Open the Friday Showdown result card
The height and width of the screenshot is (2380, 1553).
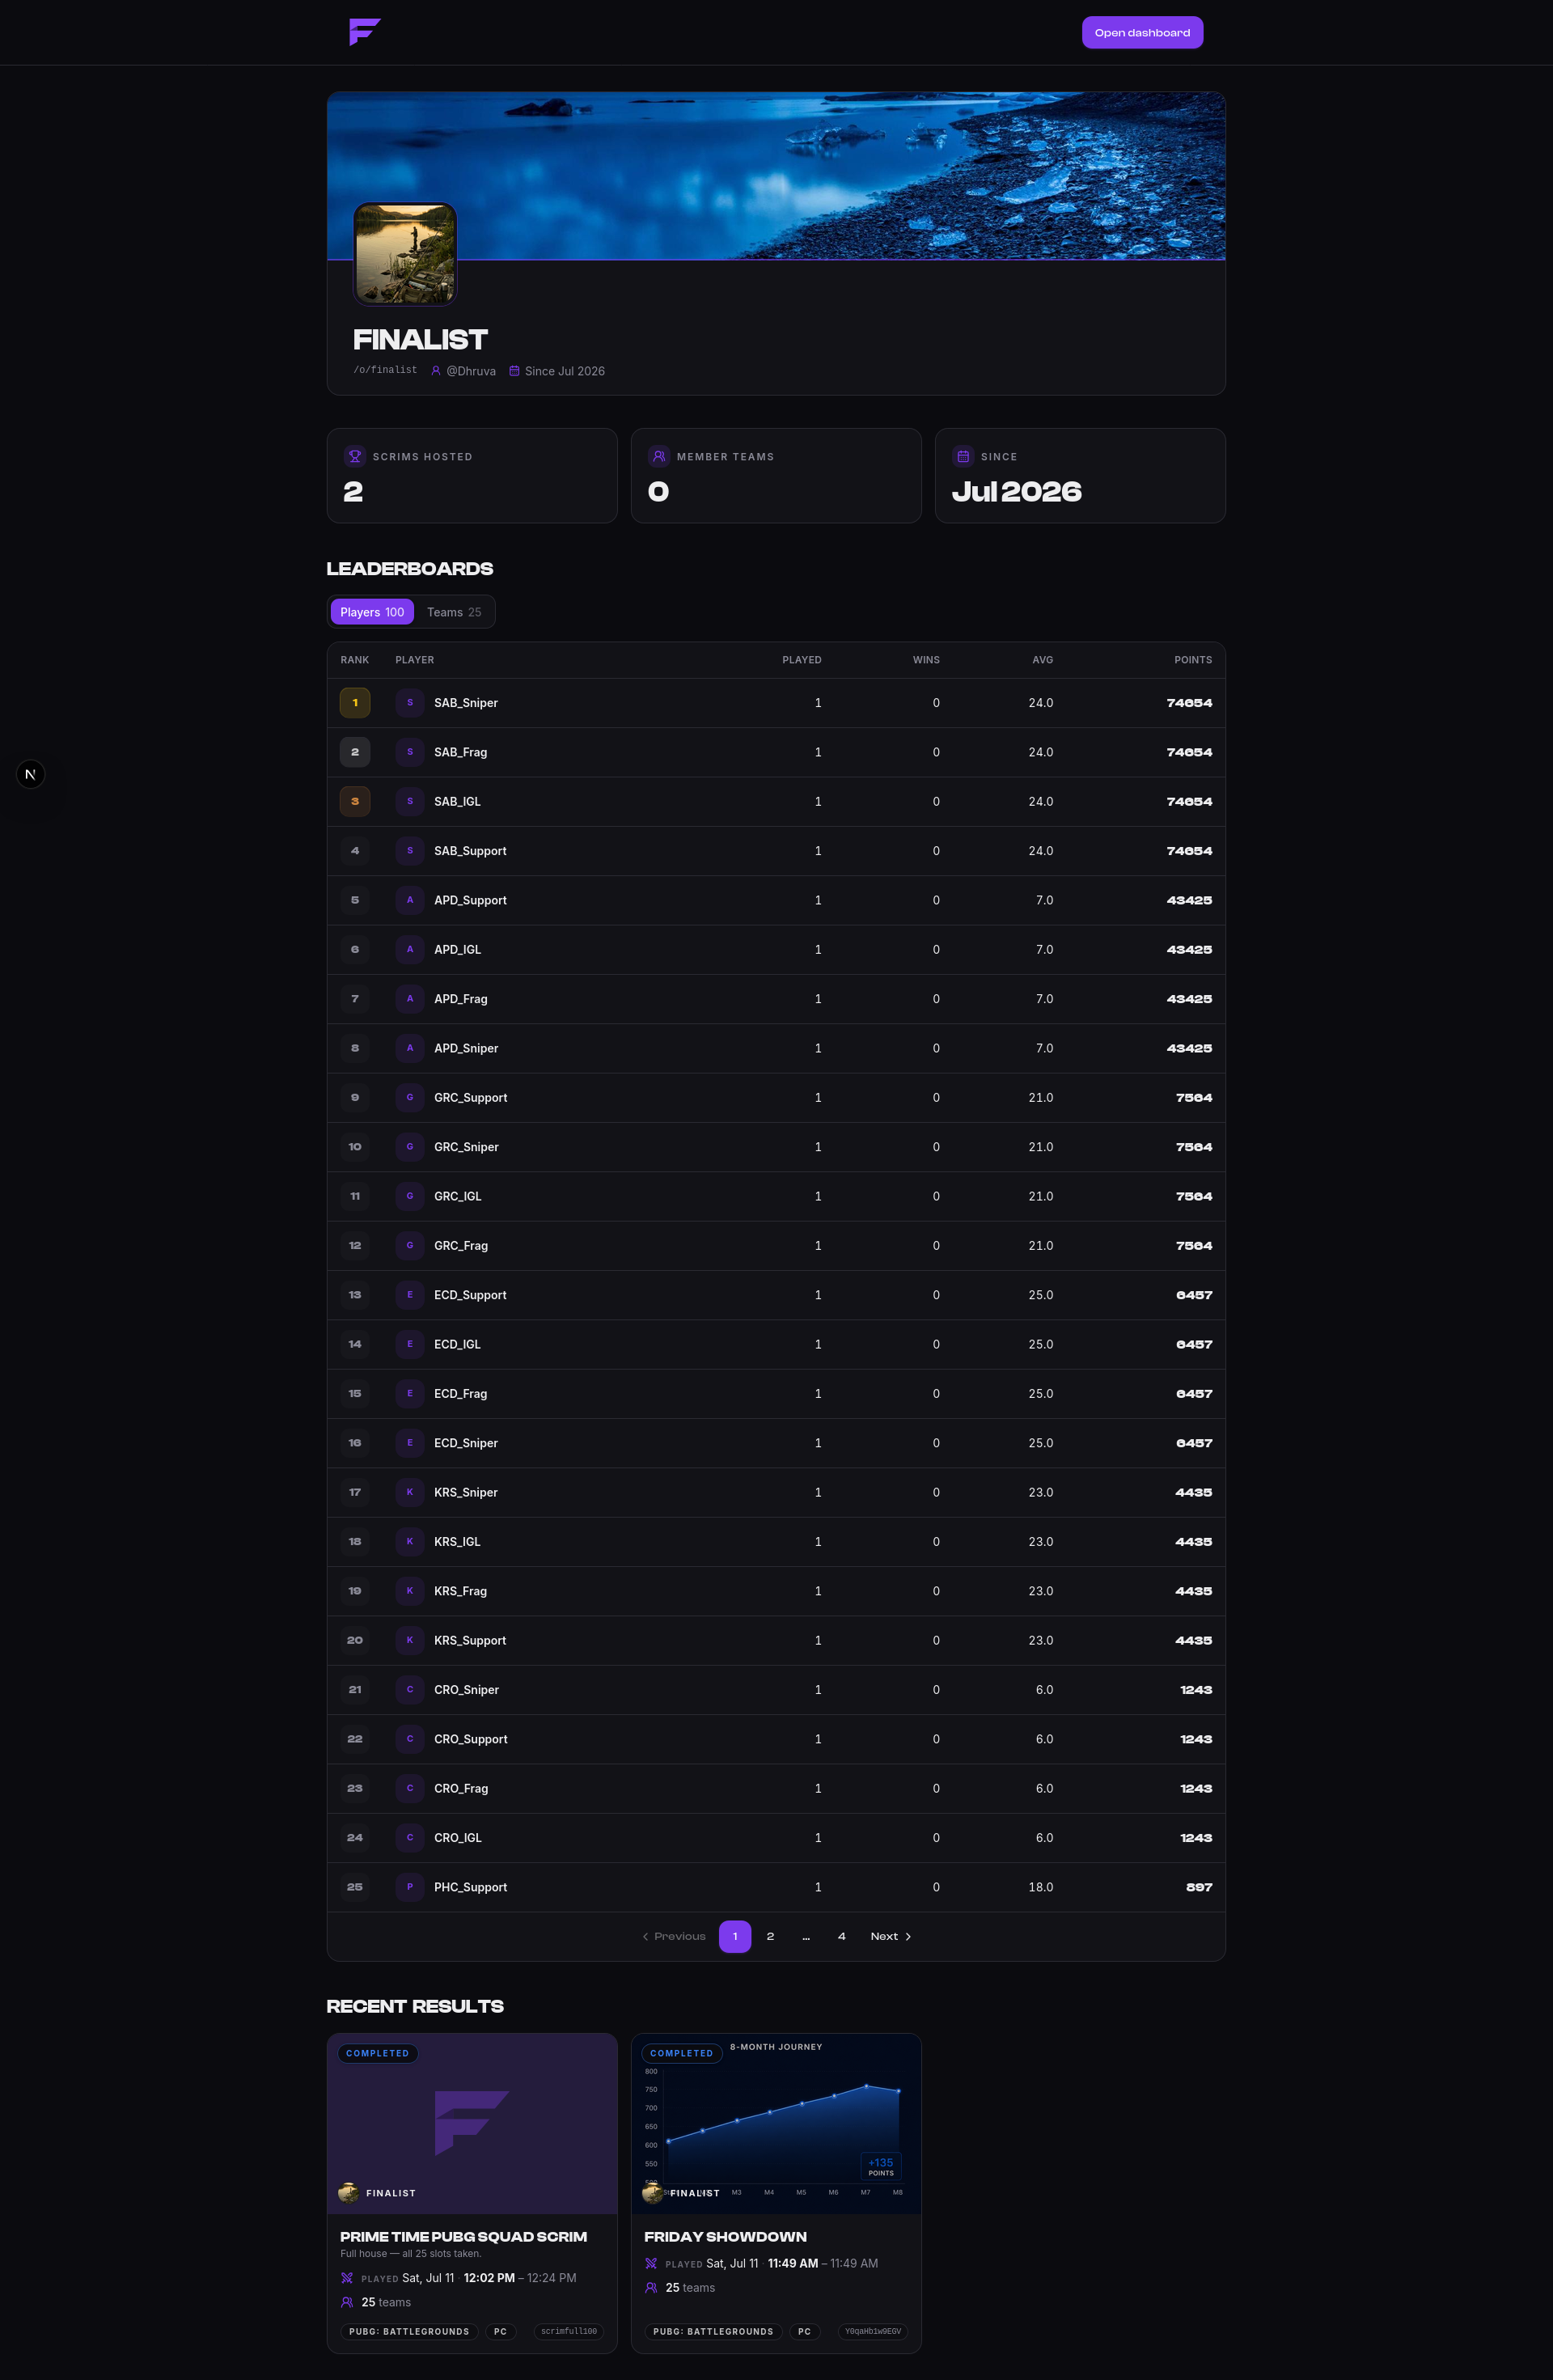[x=776, y=2193]
